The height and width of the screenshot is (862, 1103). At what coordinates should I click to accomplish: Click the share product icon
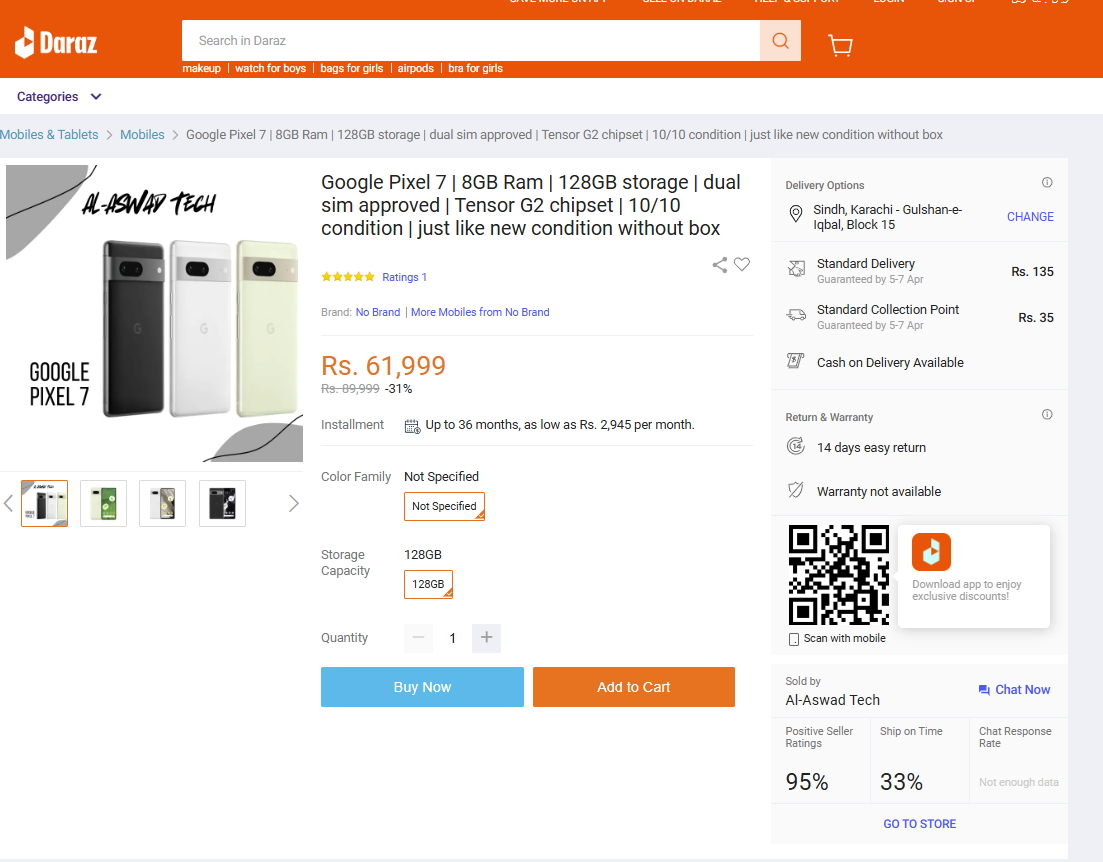click(x=720, y=265)
